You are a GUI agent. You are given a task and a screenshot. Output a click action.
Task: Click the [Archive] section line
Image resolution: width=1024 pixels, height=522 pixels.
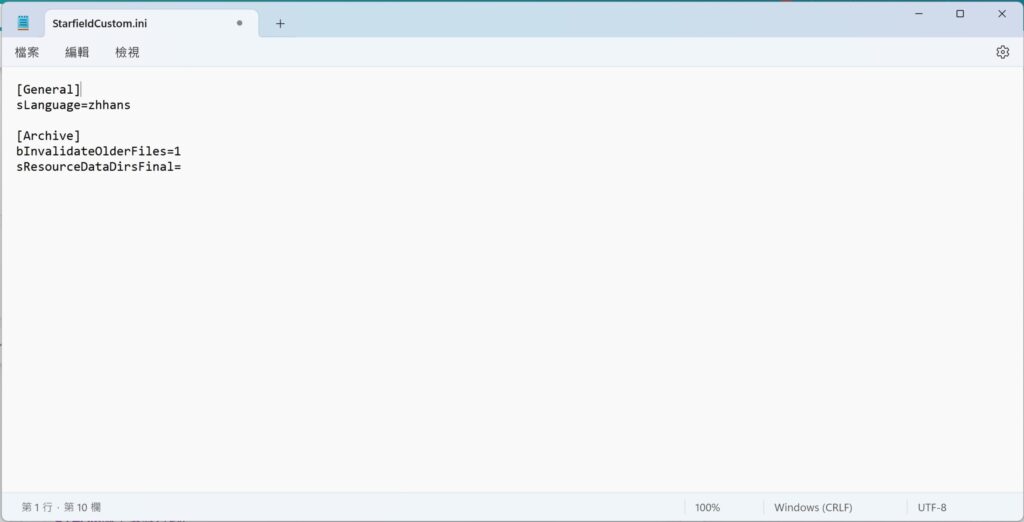point(48,136)
